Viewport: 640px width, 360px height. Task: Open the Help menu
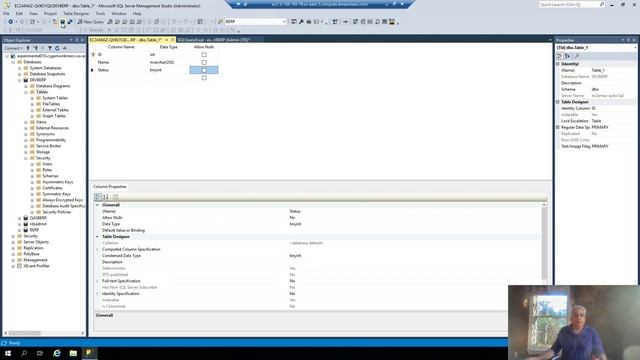(137, 13)
